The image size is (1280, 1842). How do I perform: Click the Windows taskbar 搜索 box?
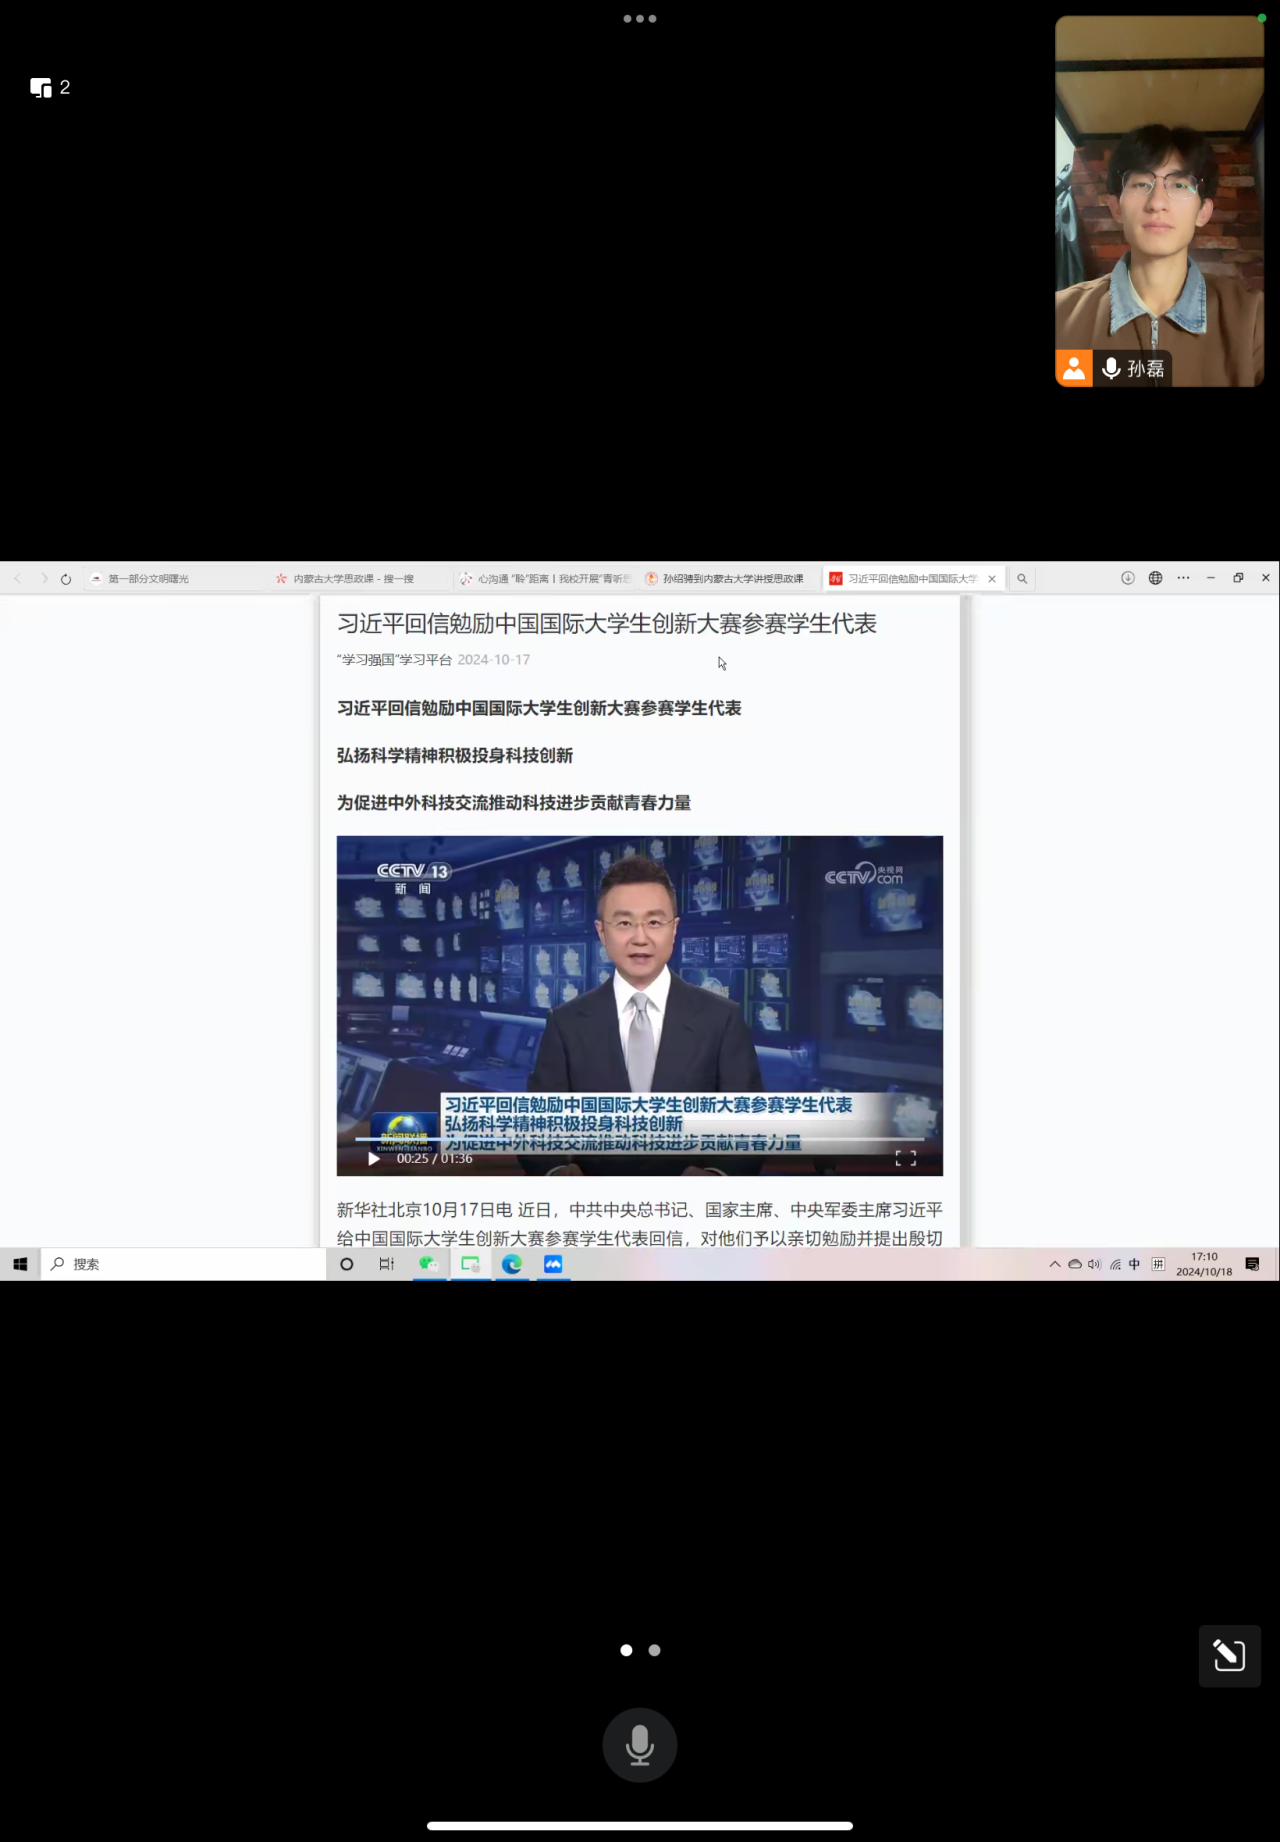[x=185, y=1264]
